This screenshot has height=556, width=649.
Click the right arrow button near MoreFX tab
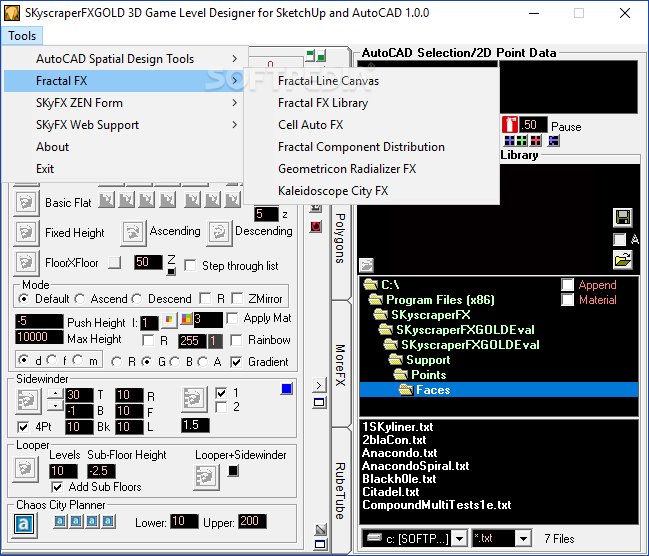319,385
